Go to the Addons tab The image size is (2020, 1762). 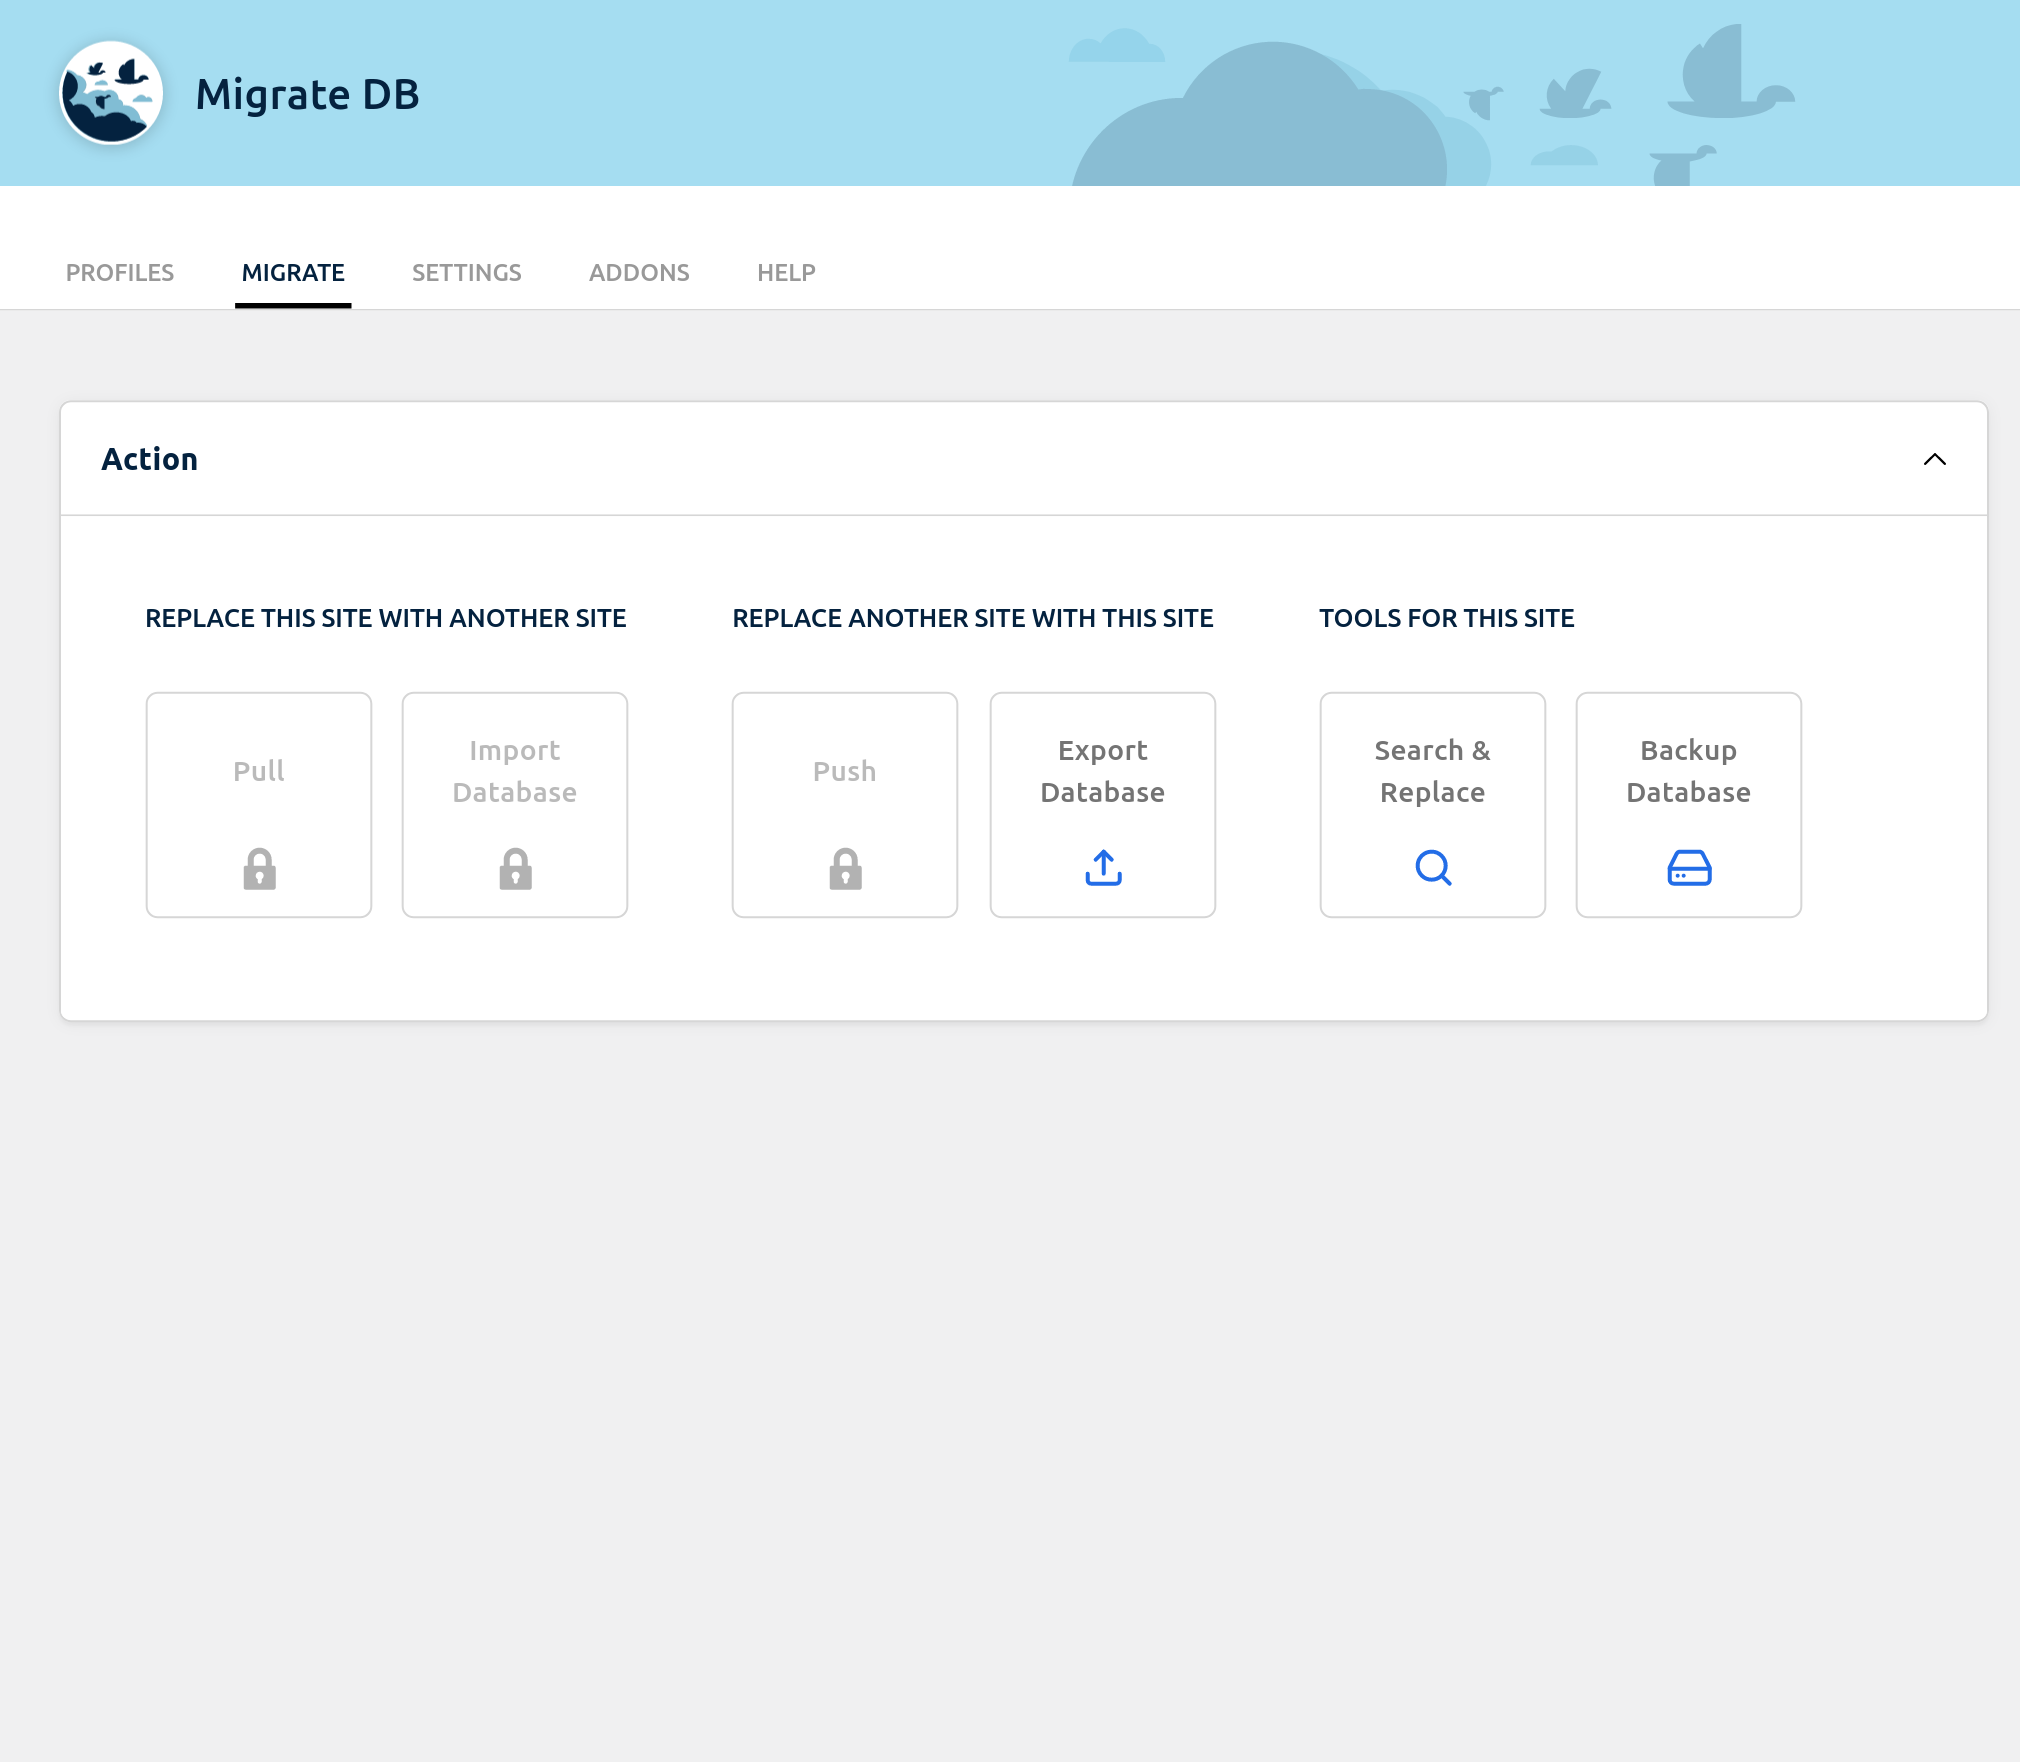click(639, 273)
